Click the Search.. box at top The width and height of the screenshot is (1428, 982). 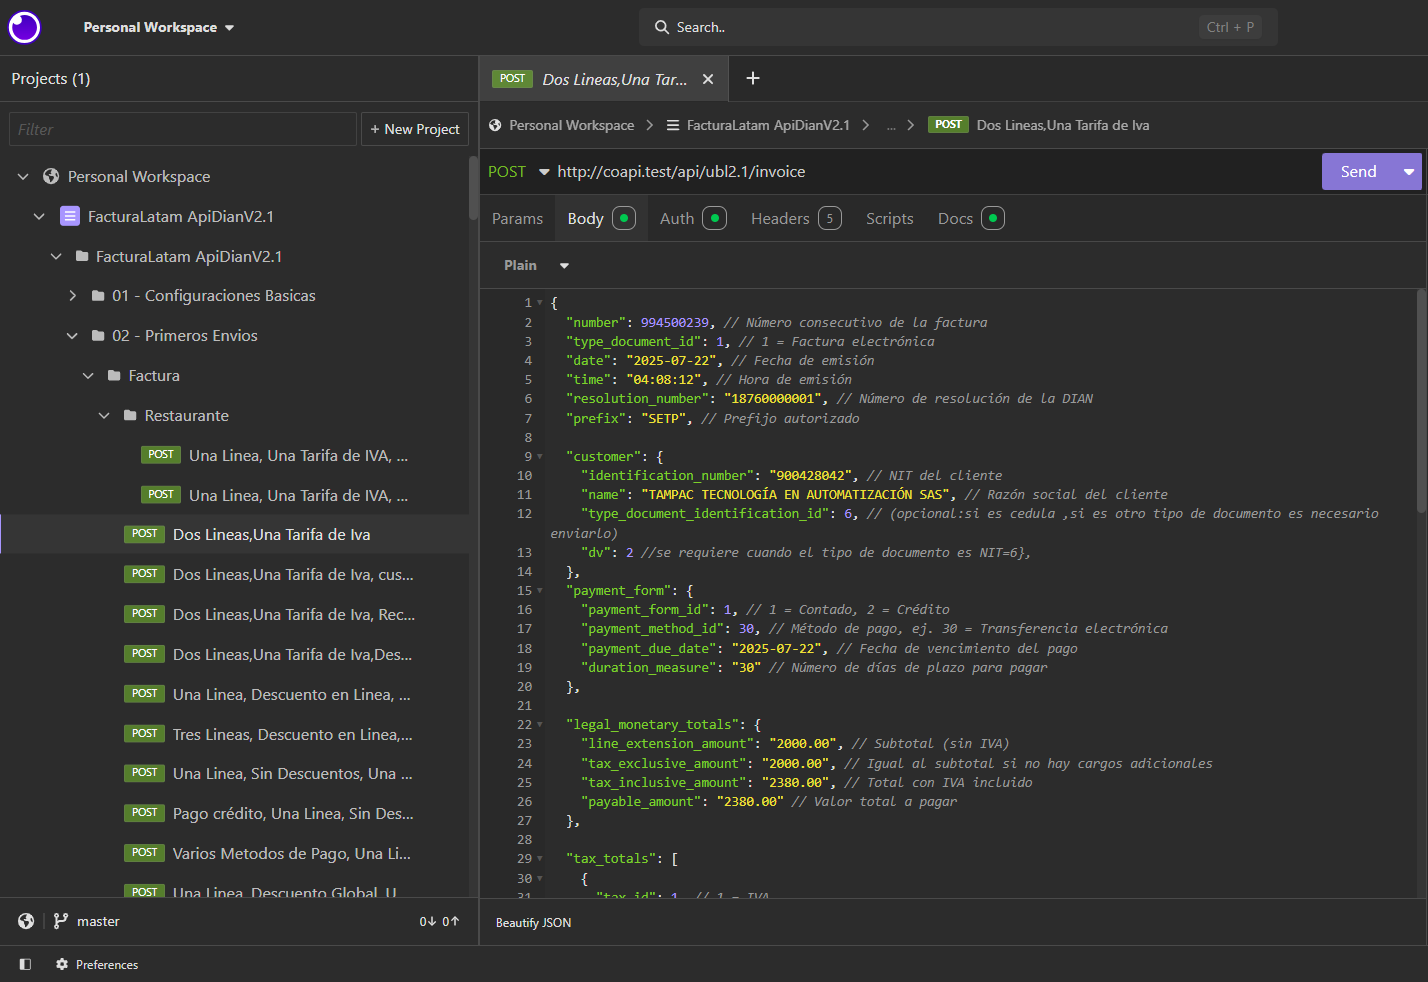958,27
